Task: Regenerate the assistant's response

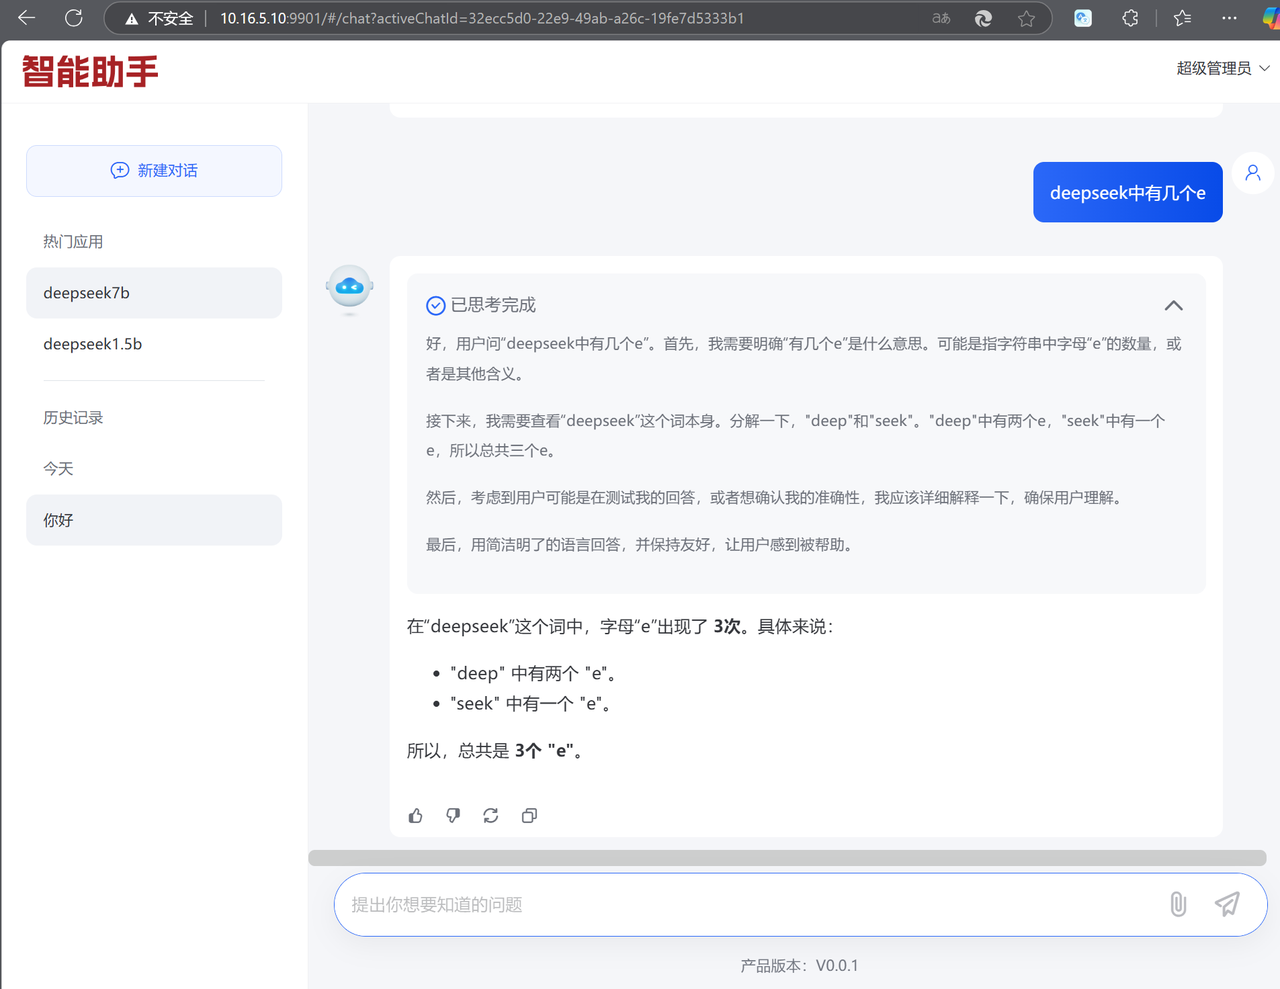Action: [491, 816]
